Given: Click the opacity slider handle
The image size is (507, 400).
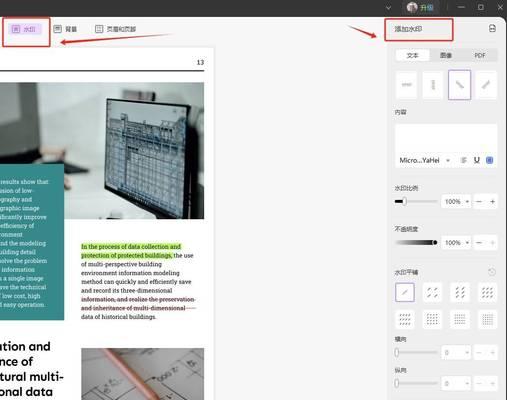Looking at the screenshot, I should 435,242.
